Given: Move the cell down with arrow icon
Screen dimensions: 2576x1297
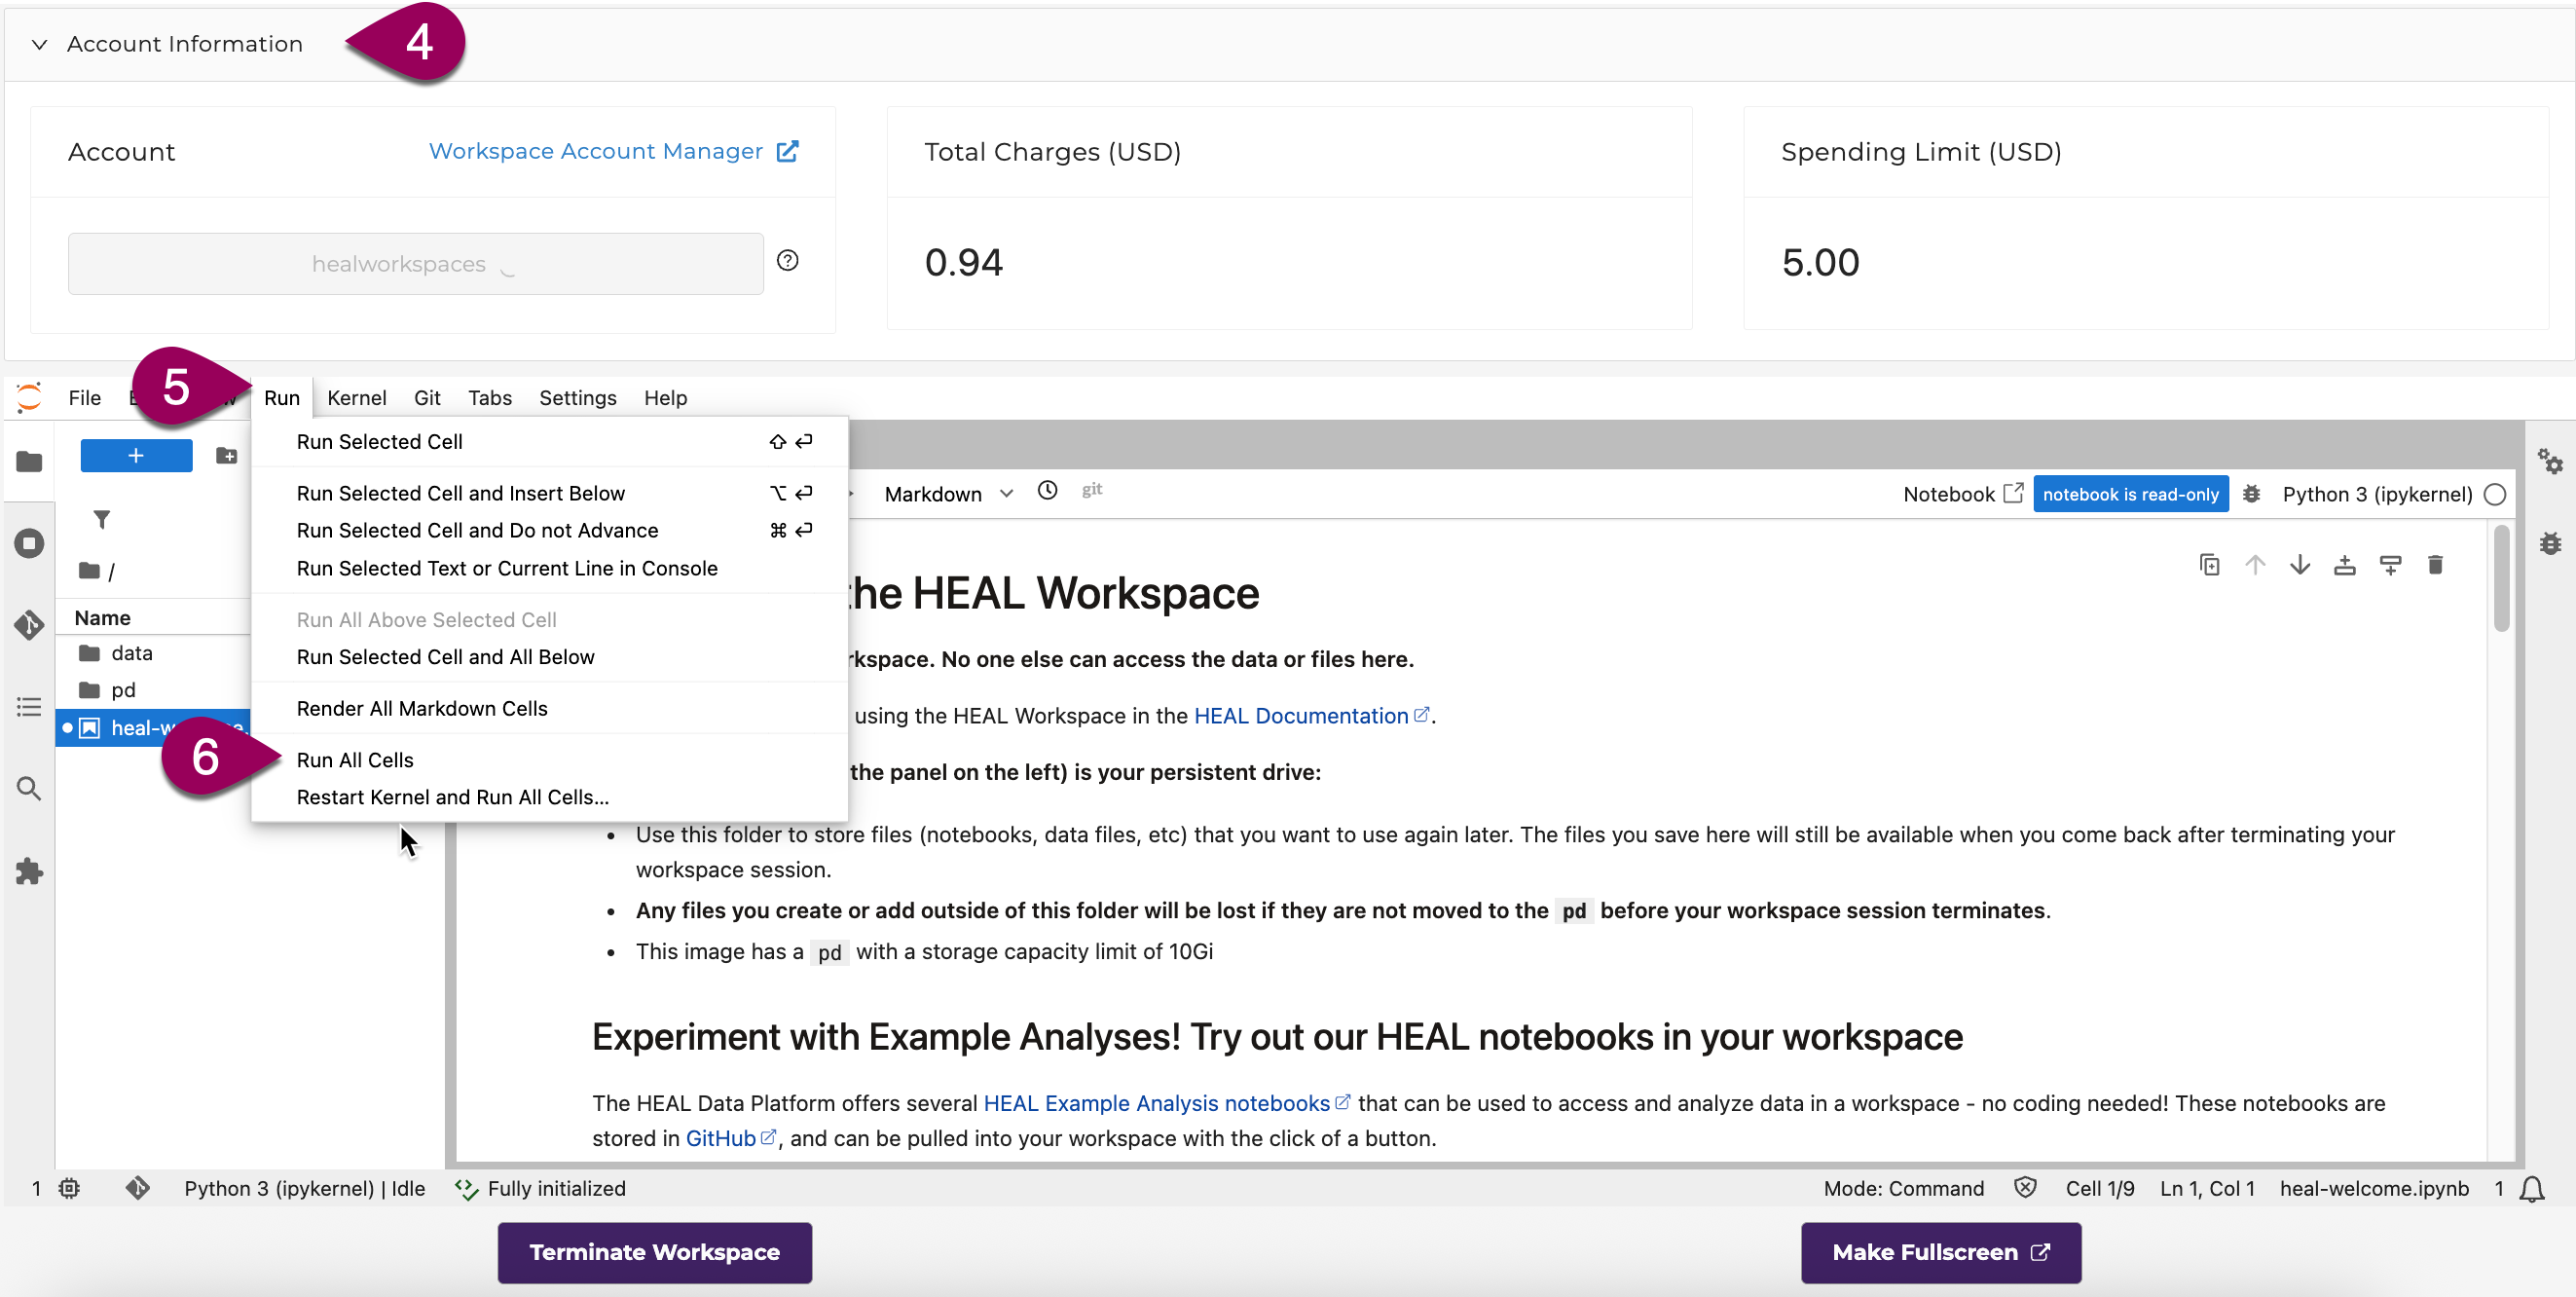Looking at the screenshot, I should [x=2300, y=565].
